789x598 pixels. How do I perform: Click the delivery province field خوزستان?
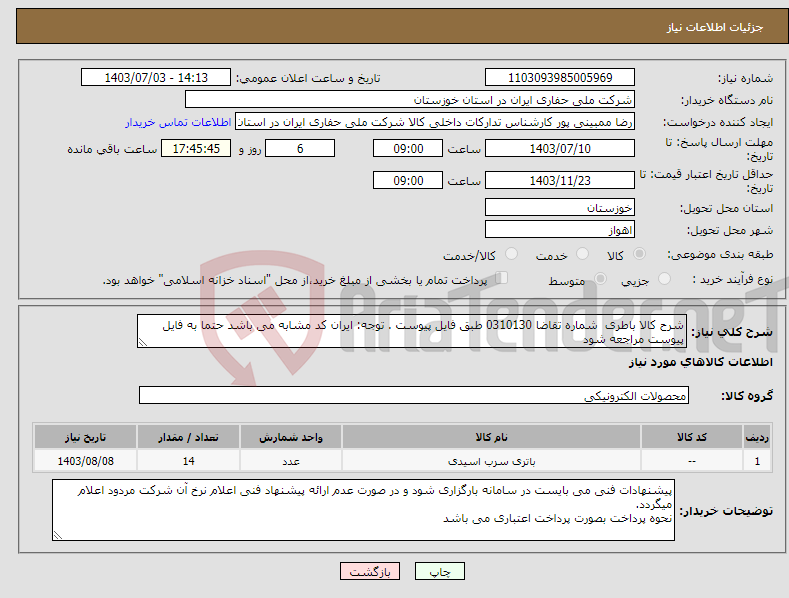point(560,207)
